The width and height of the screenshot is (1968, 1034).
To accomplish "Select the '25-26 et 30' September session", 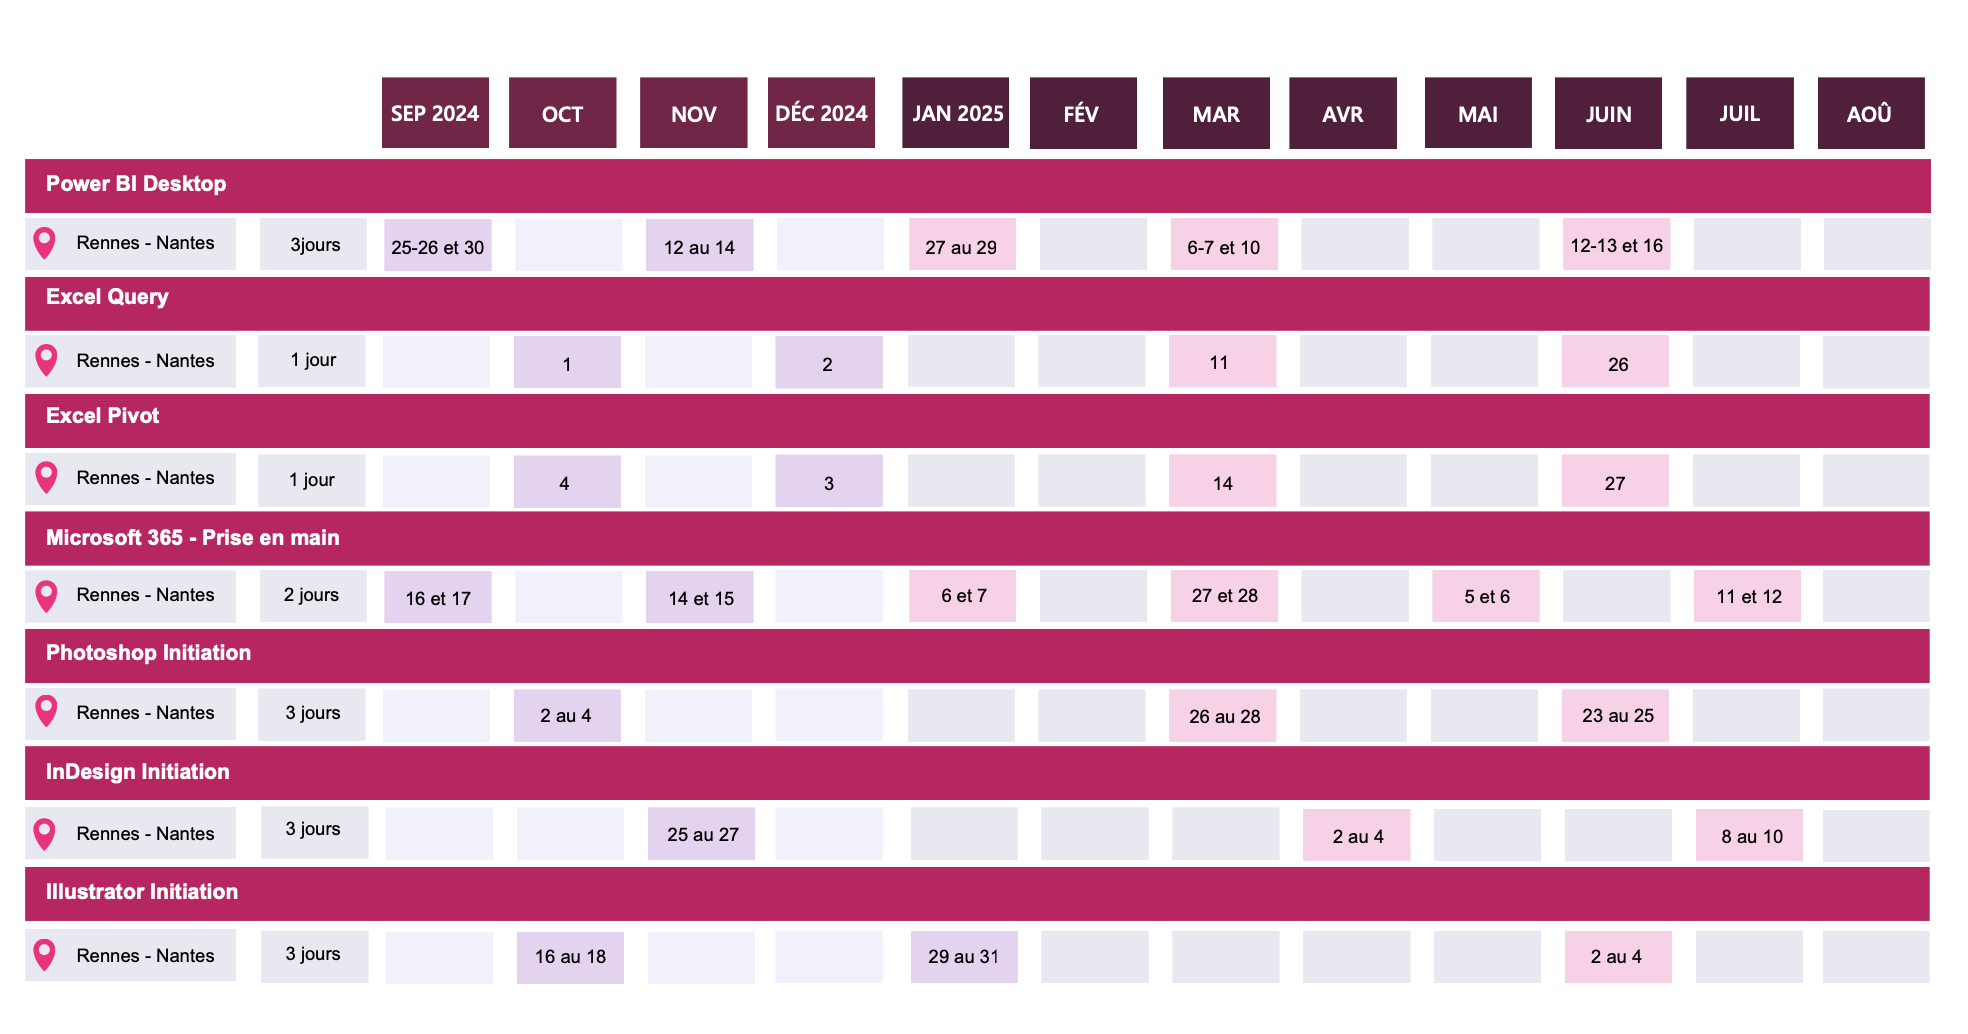I will [438, 246].
